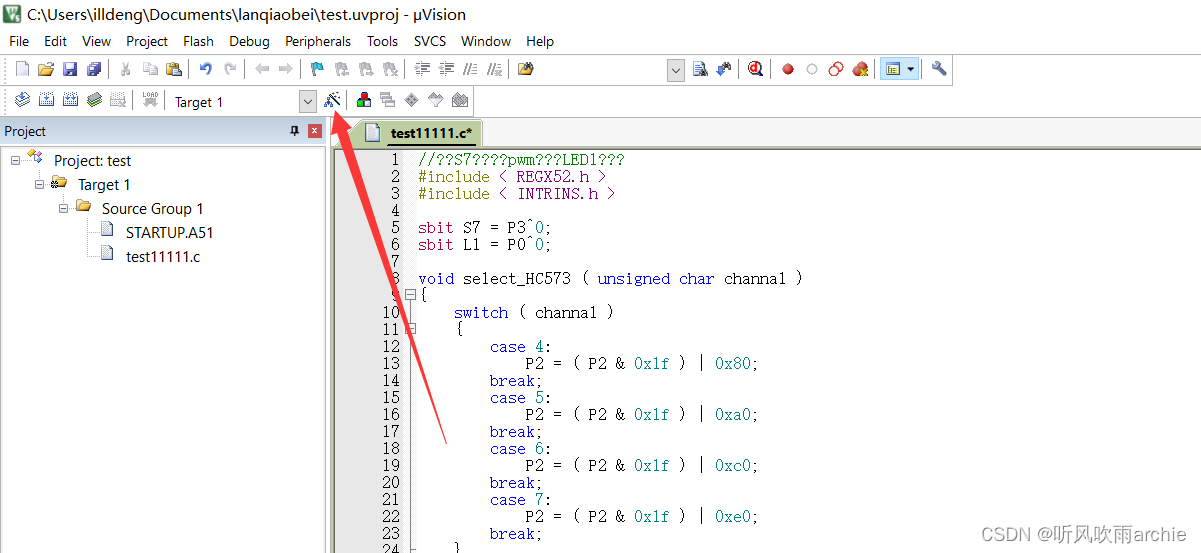Screen dimensions: 1201x553
Task: Translate the current file icon
Action: pos(22,100)
